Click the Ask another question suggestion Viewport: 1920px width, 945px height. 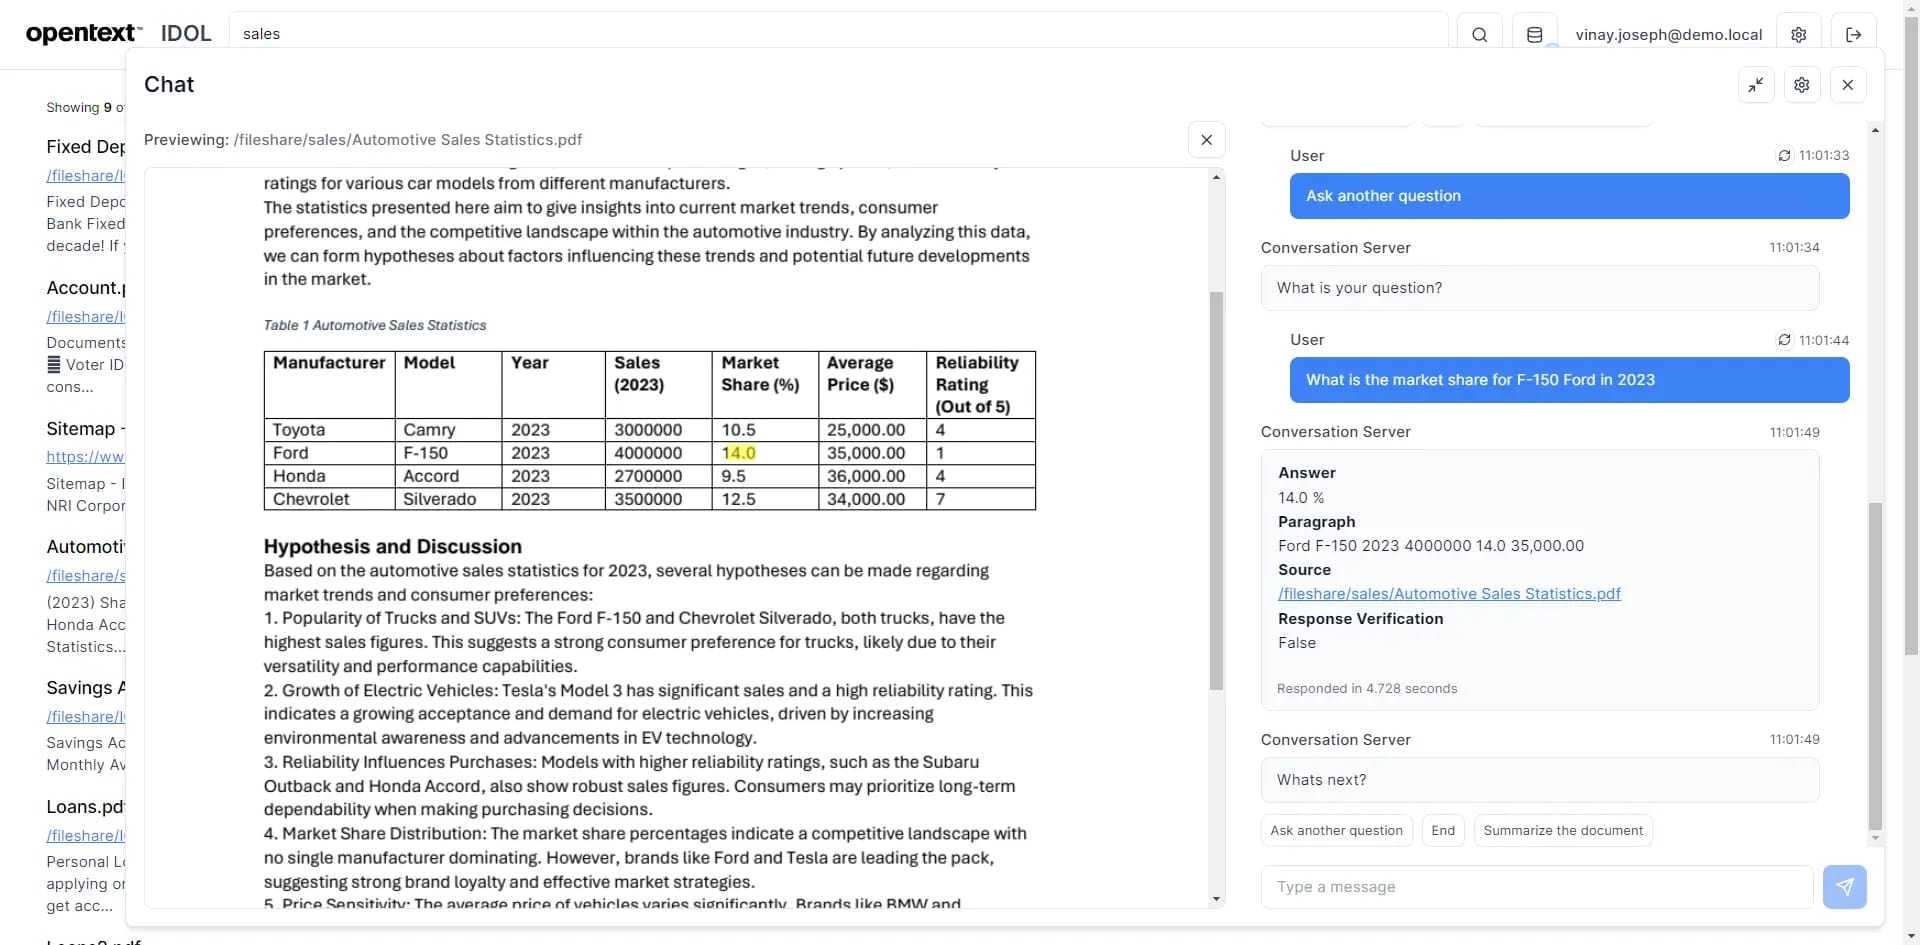coord(1337,831)
